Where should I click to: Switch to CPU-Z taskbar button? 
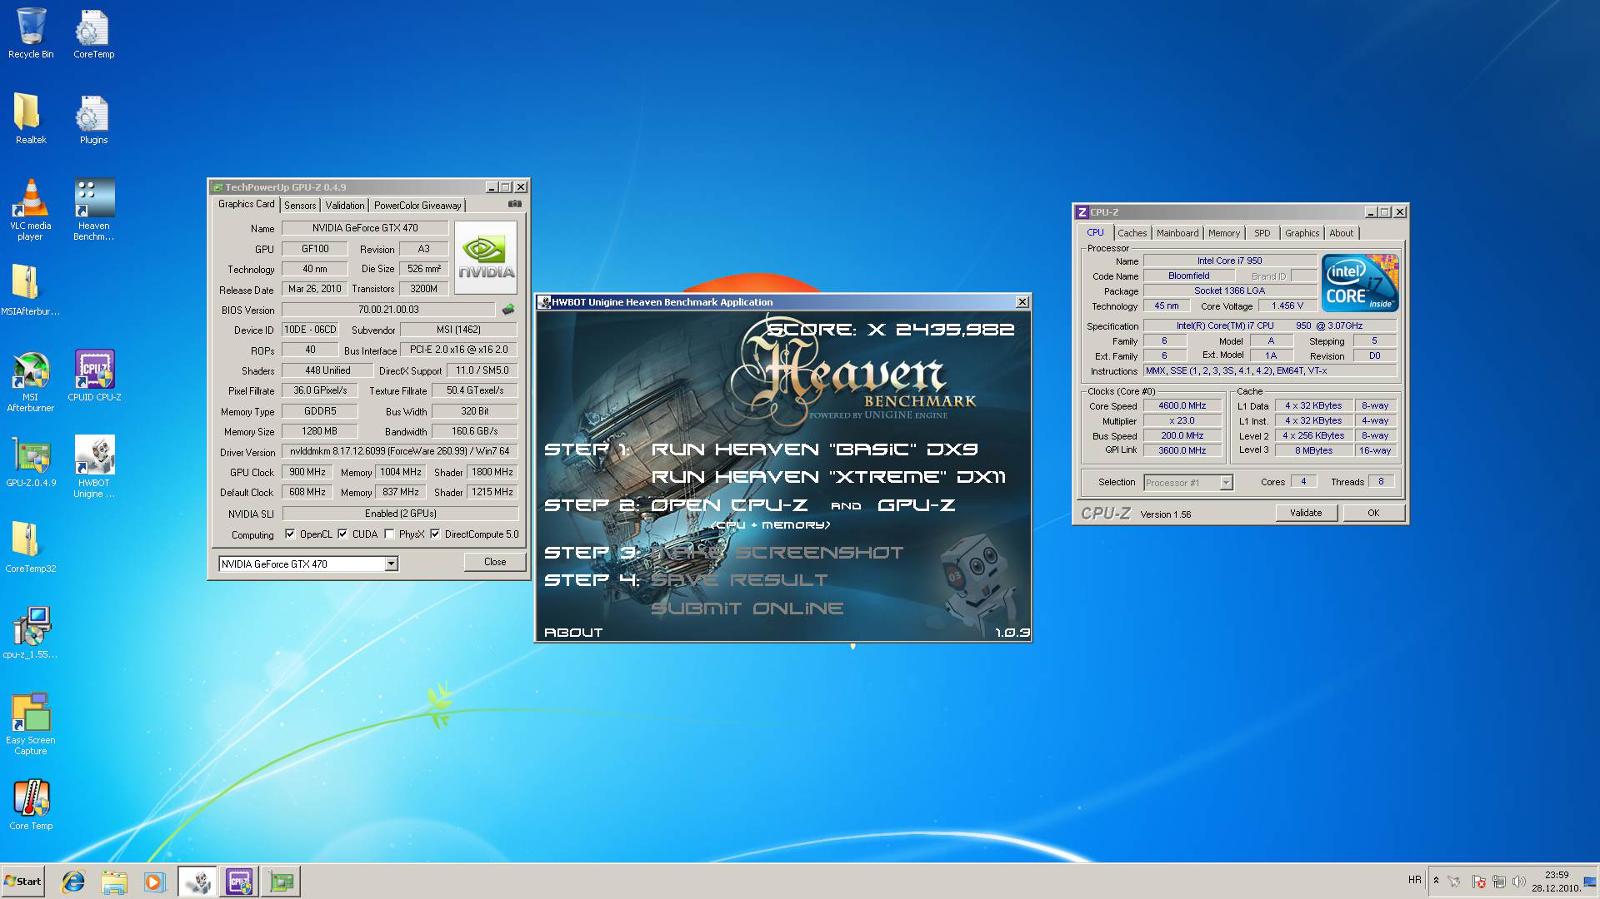point(239,881)
